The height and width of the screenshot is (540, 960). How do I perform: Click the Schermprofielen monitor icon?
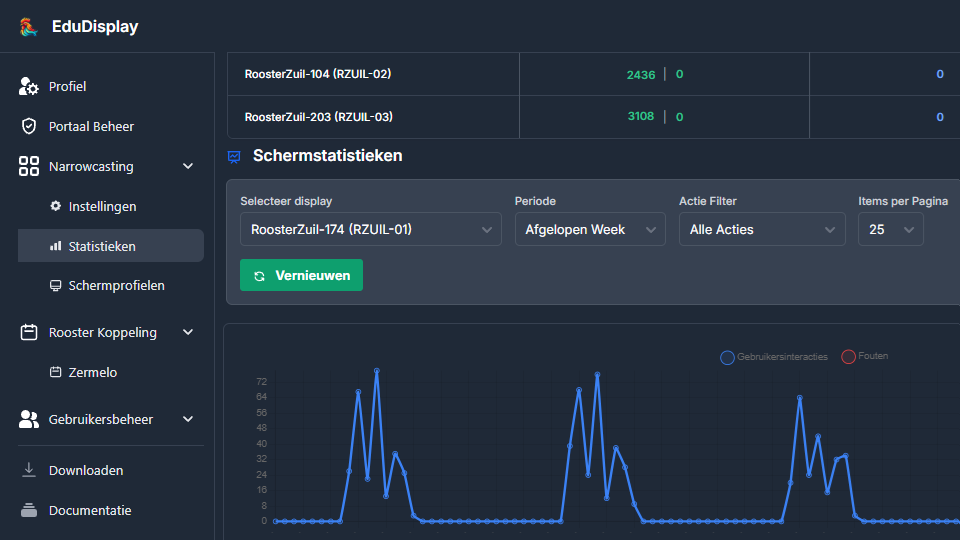(56, 286)
